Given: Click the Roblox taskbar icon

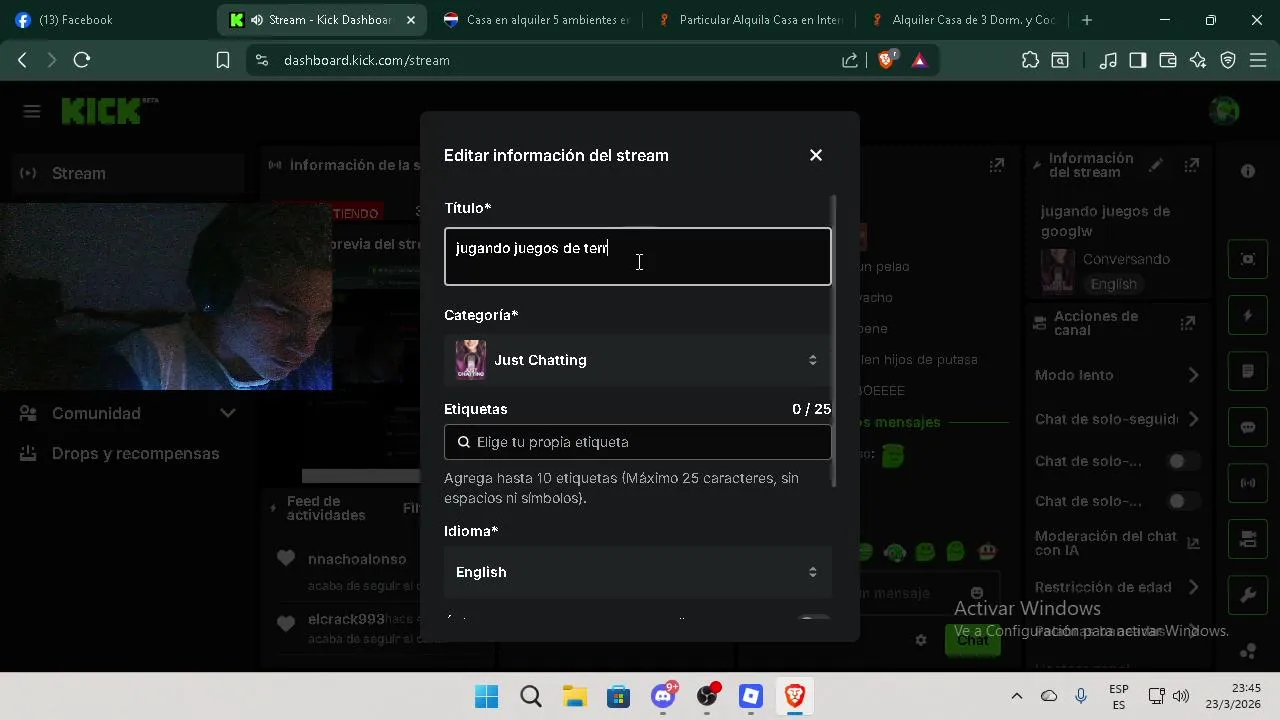Looking at the screenshot, I should [x=751, y=696].
